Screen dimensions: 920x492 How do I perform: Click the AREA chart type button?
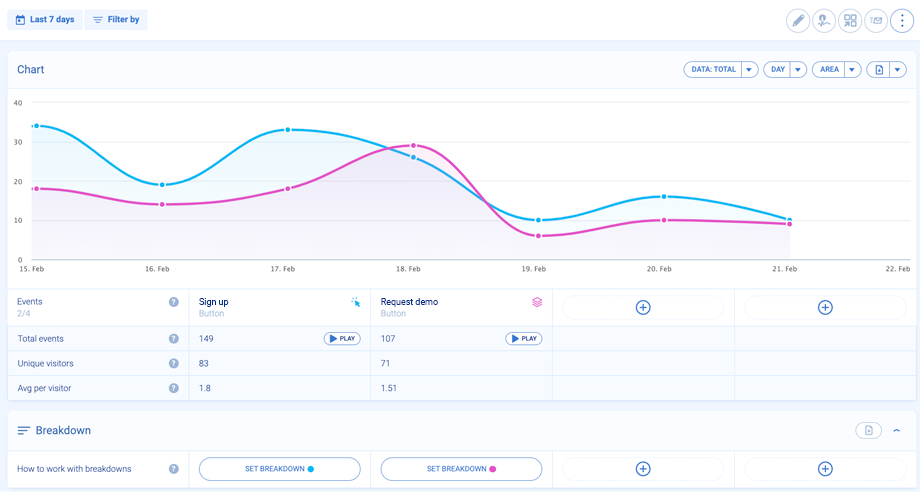pos(828,69)
